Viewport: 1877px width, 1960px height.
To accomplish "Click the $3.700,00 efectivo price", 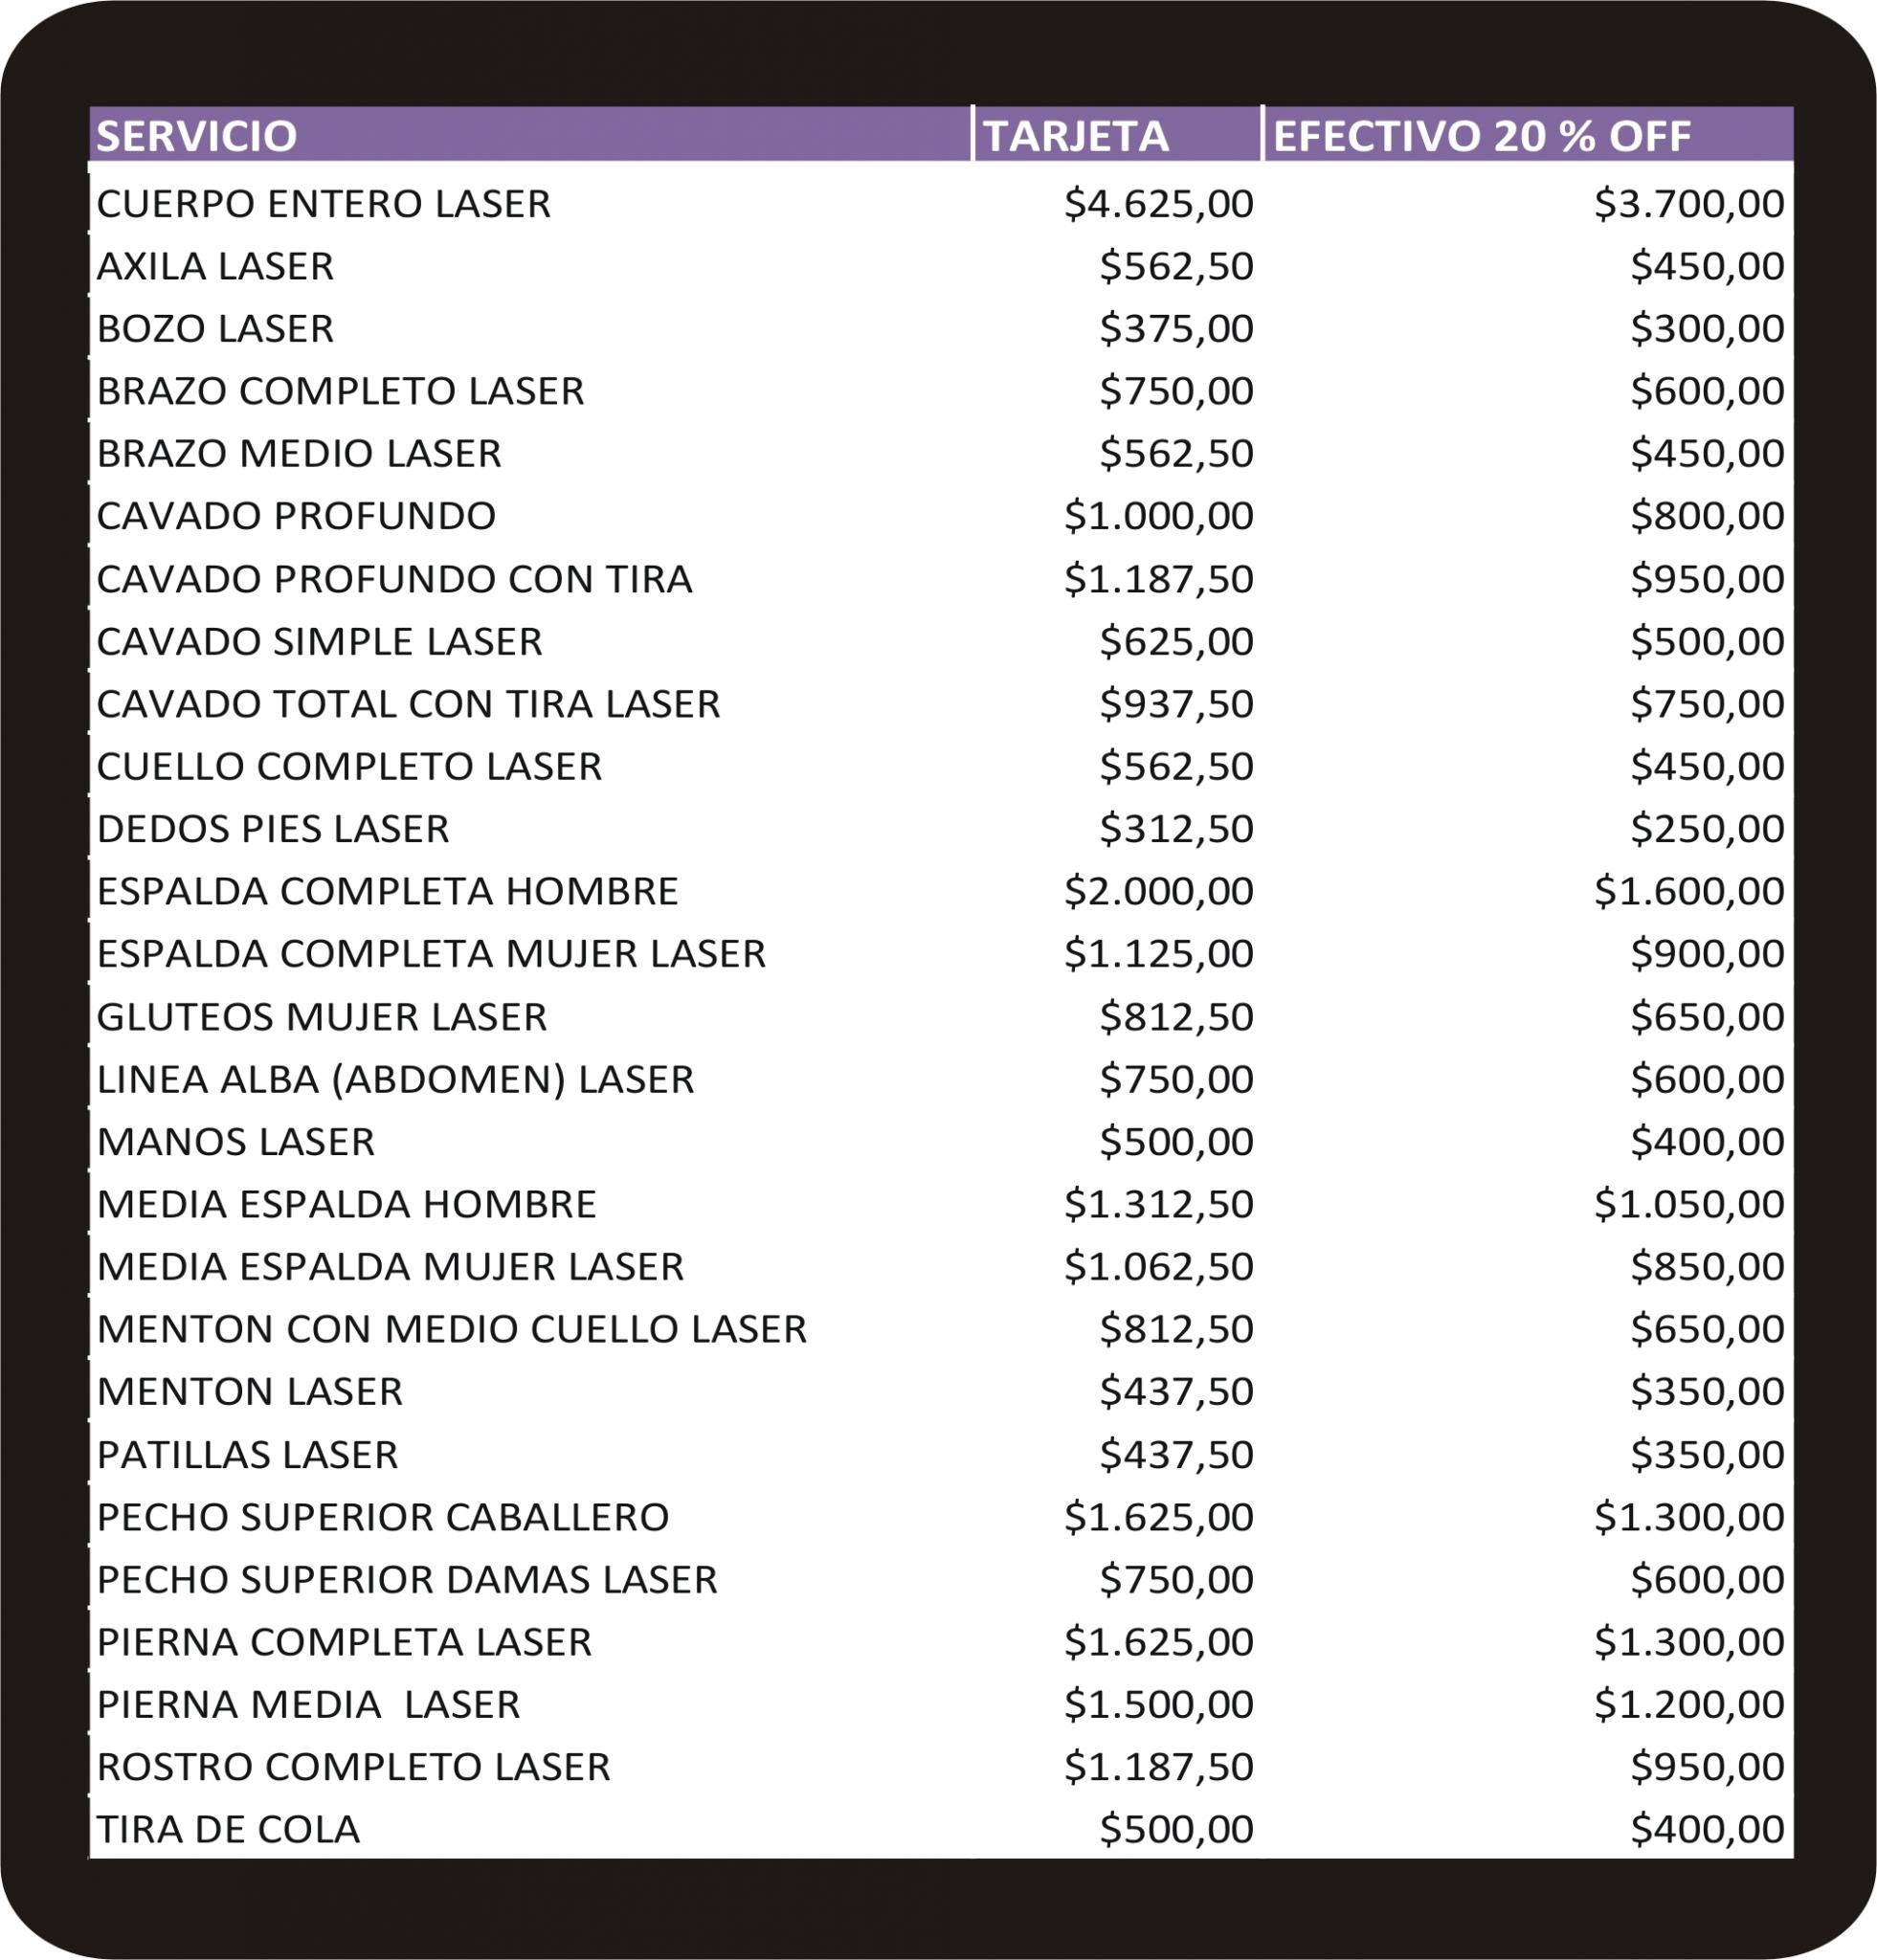I will pyautogui.click(x=1689, y=204).
